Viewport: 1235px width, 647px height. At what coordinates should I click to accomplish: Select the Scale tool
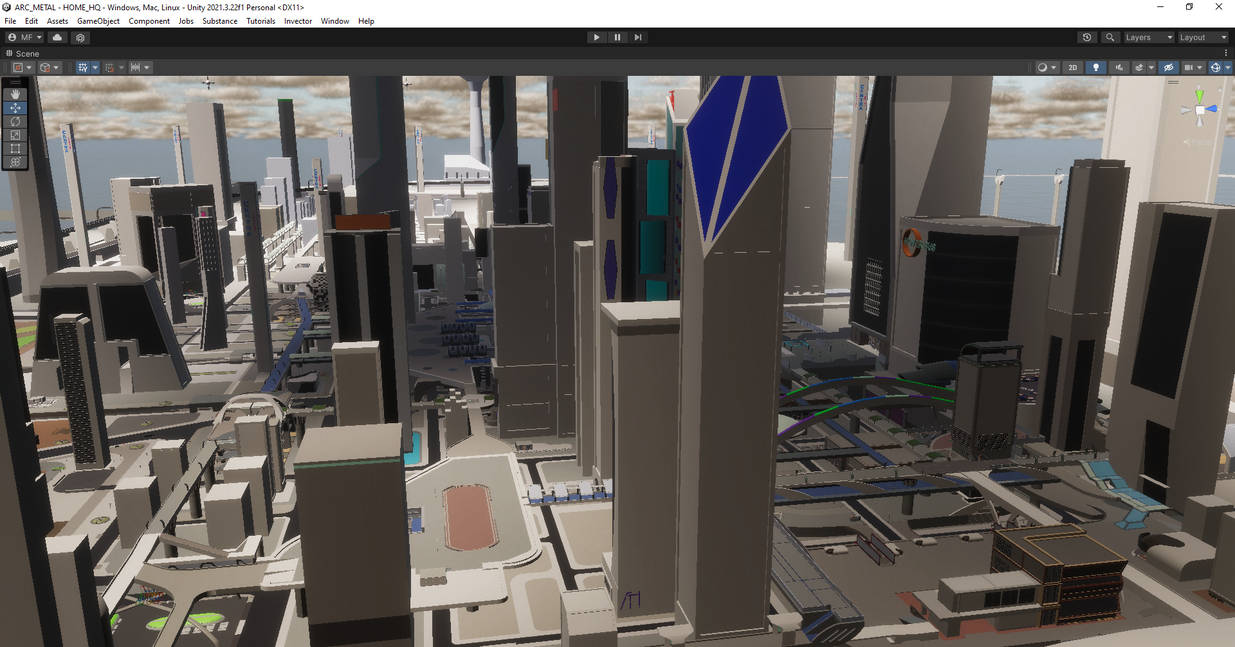click(15, 134)
